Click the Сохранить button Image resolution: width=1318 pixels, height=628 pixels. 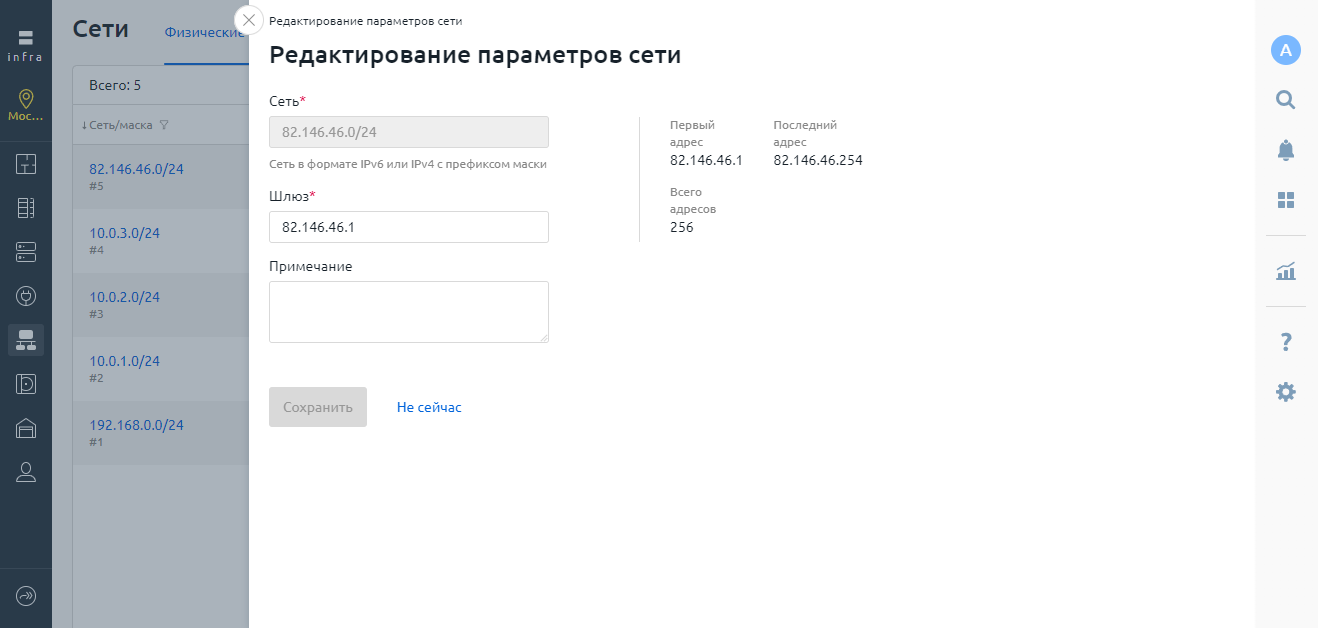318,407
